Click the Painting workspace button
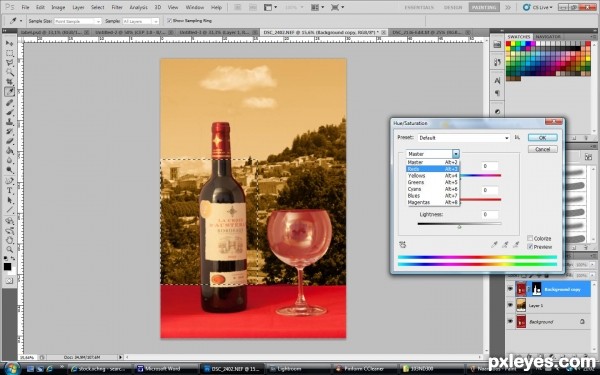The height and width of the screenshot is (375, 600). tap(484, 7)
